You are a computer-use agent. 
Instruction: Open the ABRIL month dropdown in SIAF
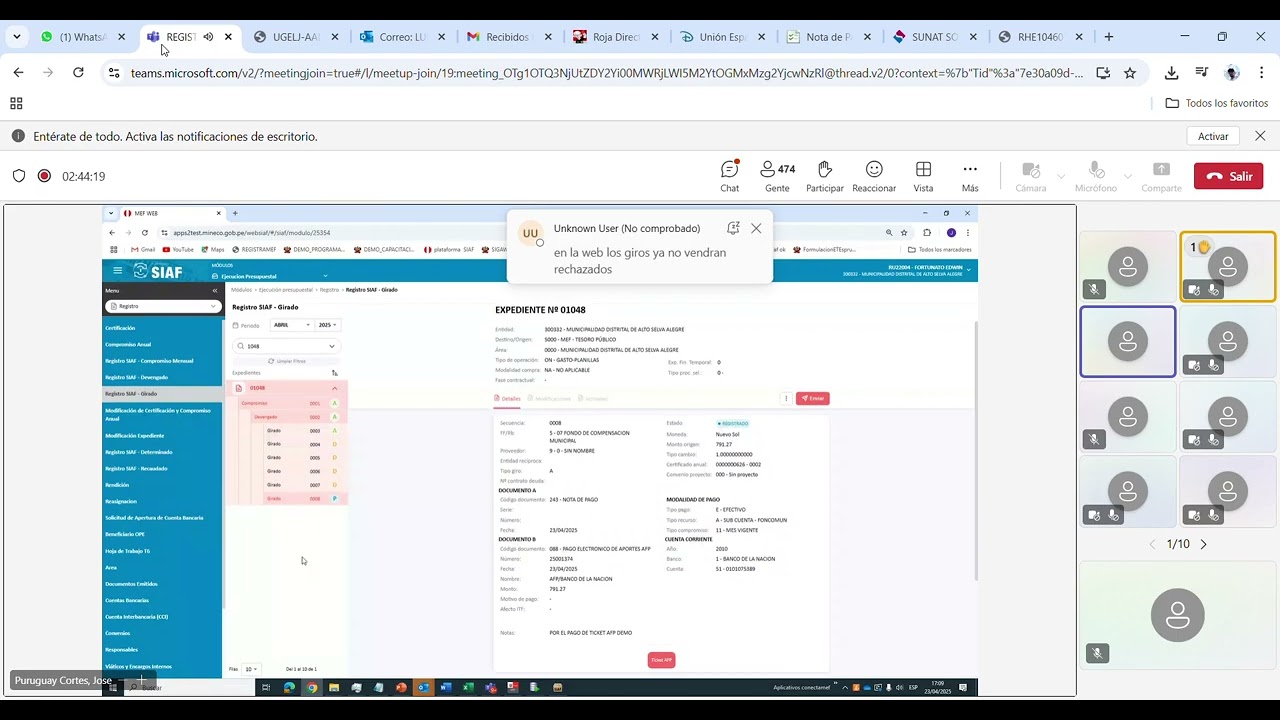292,325
